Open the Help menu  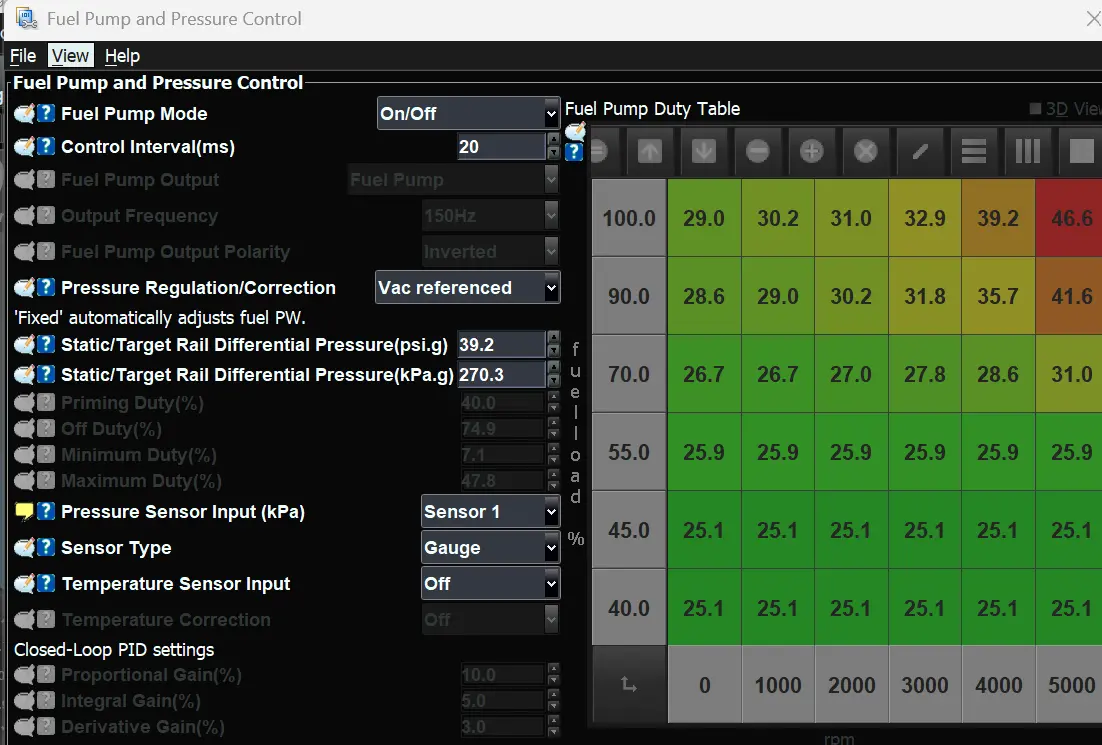(122, 56)
